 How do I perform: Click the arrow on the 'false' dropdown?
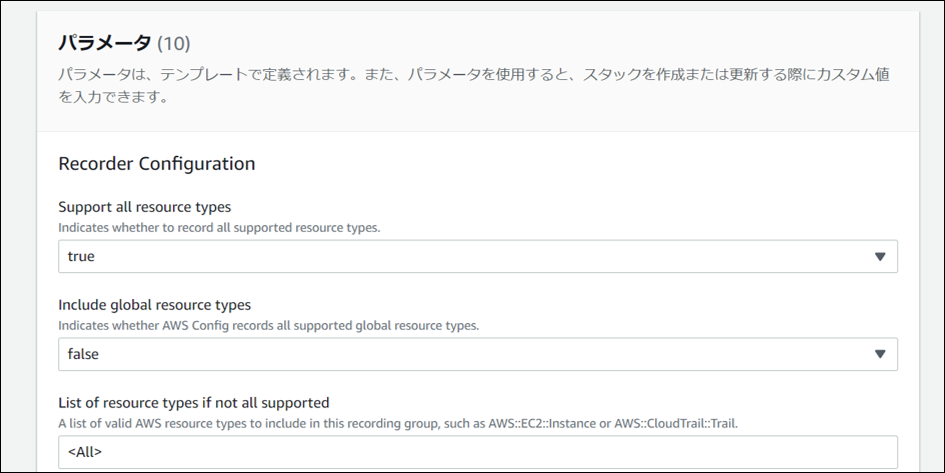tap(880, 354)
